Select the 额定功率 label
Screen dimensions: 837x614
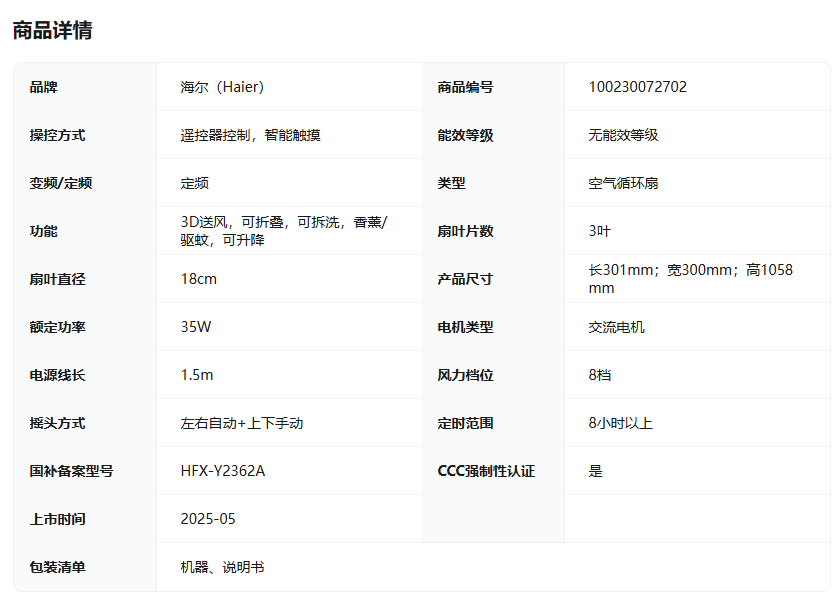tap(57, 327)
